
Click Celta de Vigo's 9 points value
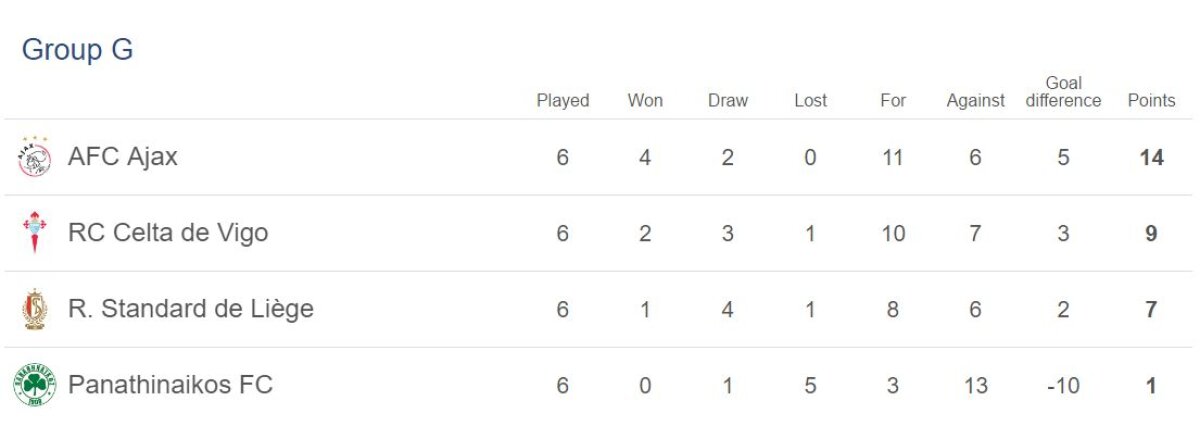click(1151, 234)
